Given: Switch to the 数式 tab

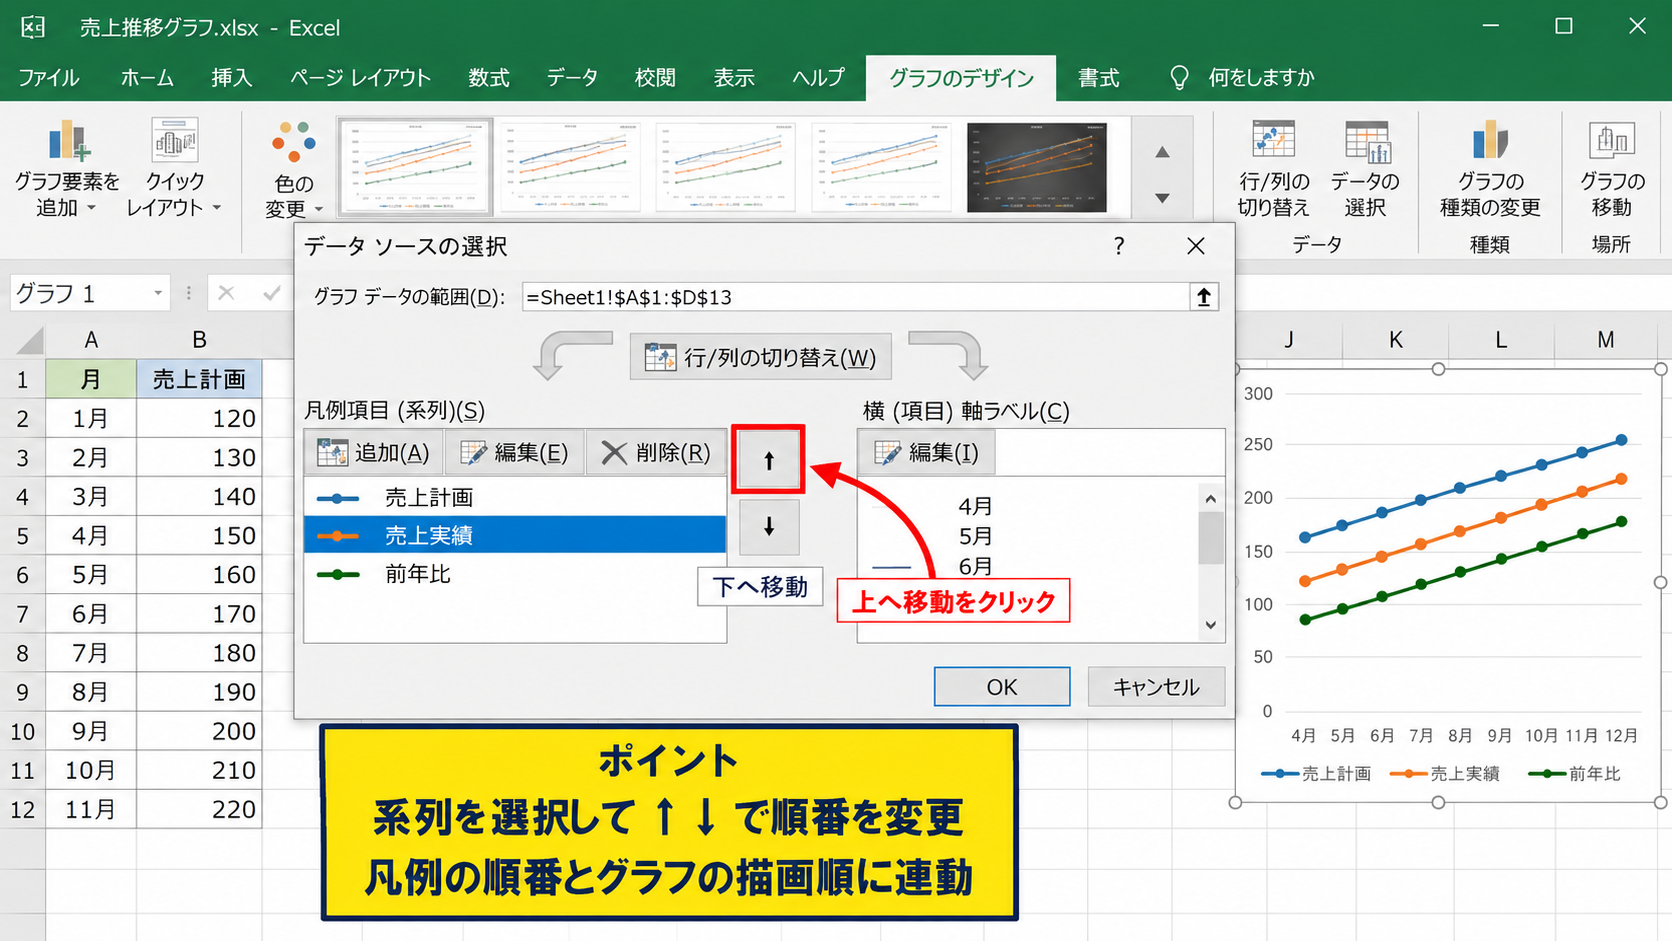Looking at the screenshot, I should click(489, 78).
